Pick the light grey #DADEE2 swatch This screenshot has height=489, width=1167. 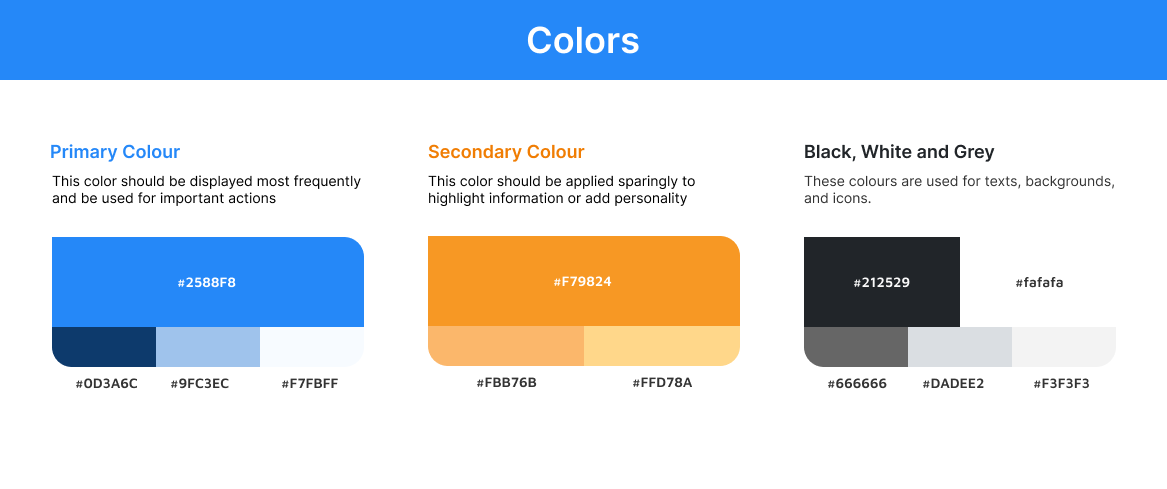(960, 347)
